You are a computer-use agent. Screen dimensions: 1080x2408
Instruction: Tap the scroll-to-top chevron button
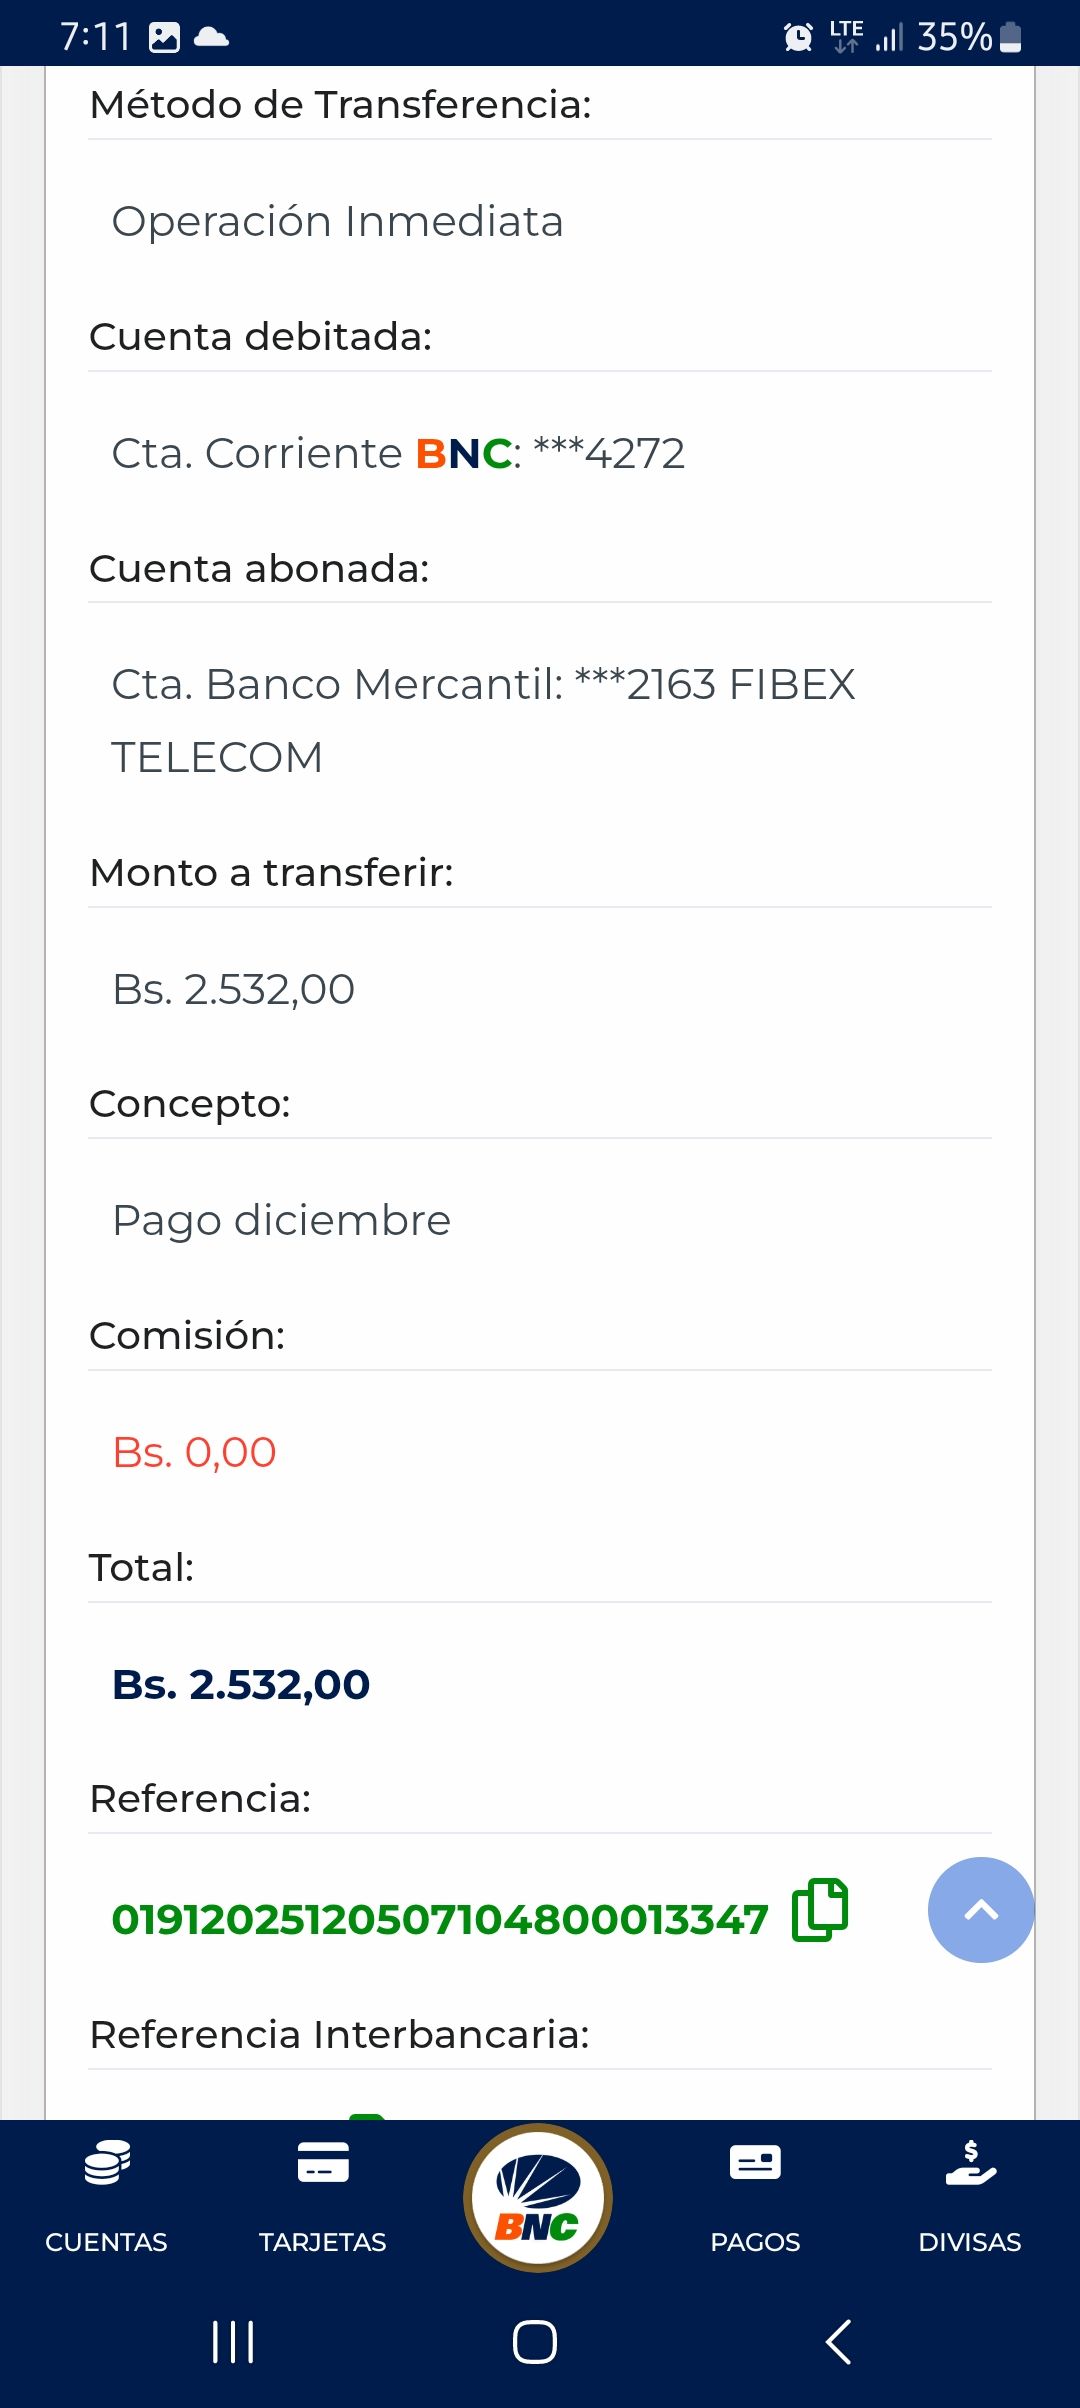pyautogui.click(x=980, y=1910)
